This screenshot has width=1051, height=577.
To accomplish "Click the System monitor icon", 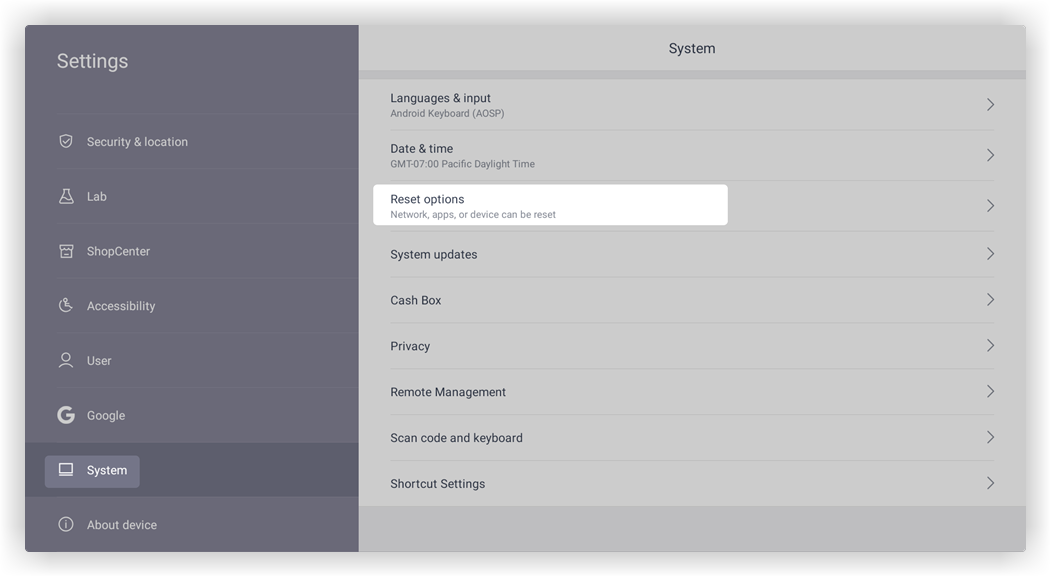I will (66, 470).
